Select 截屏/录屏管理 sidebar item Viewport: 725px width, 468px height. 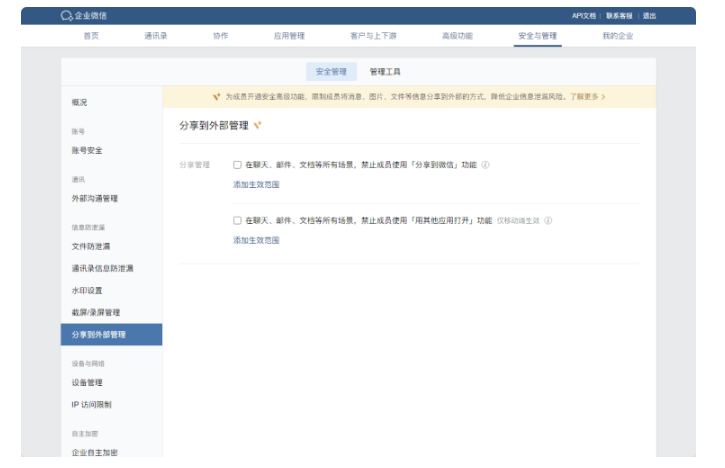pyautogui.click(x=96, y=313)
